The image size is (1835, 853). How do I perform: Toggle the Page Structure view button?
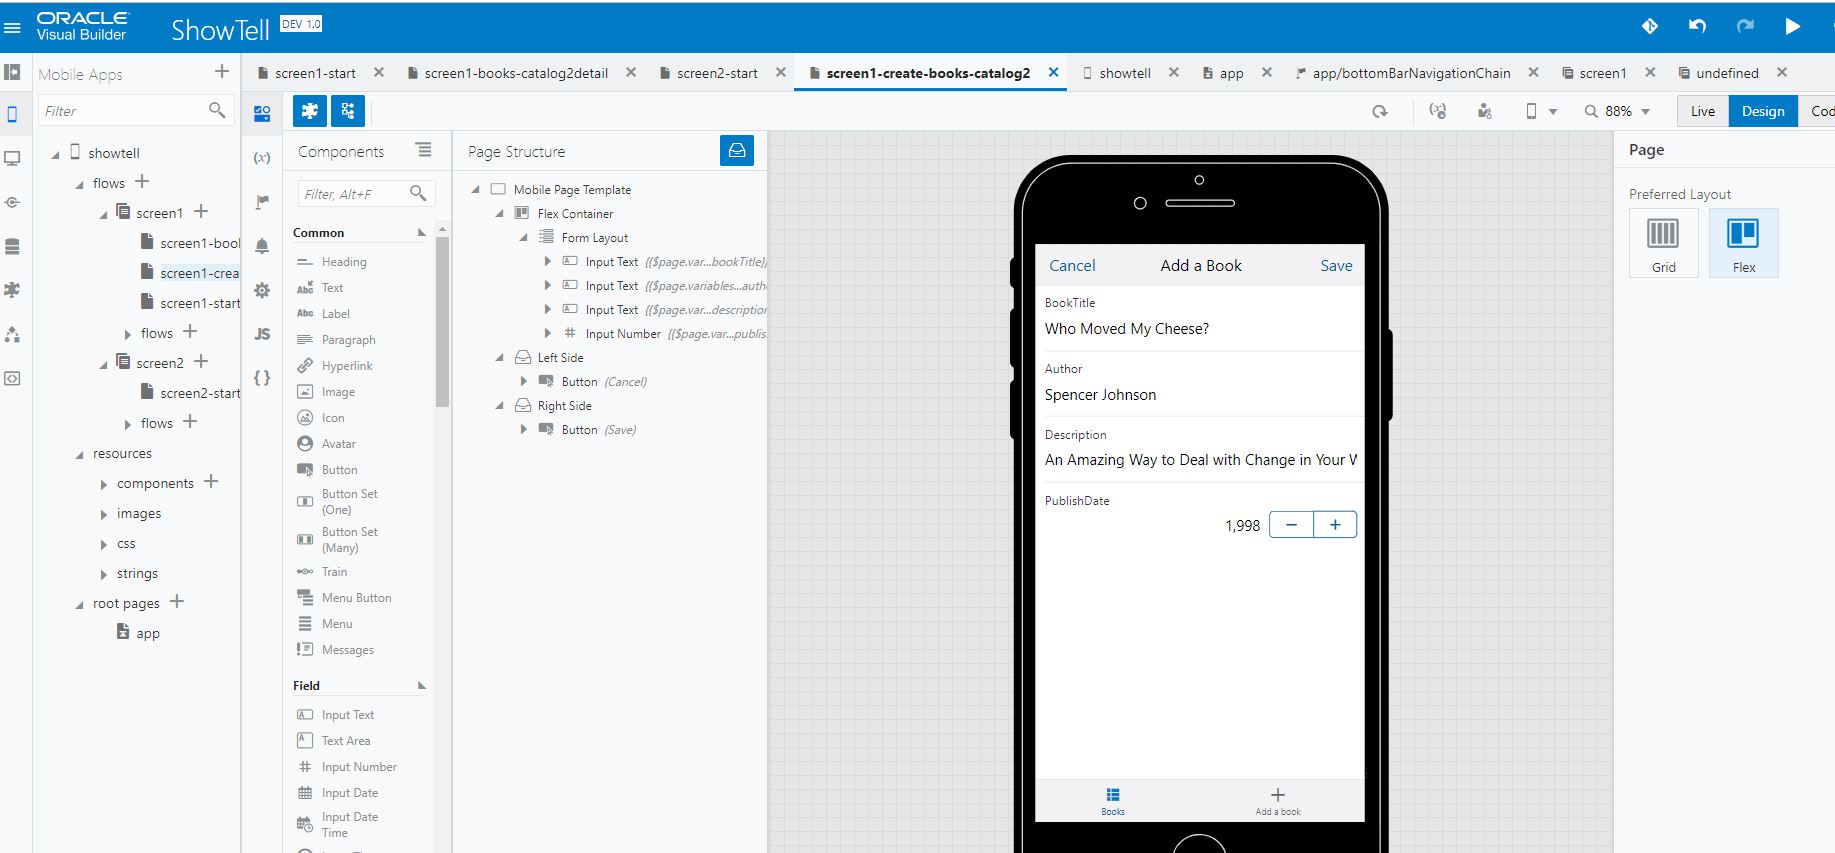click(x=348, y=111)
